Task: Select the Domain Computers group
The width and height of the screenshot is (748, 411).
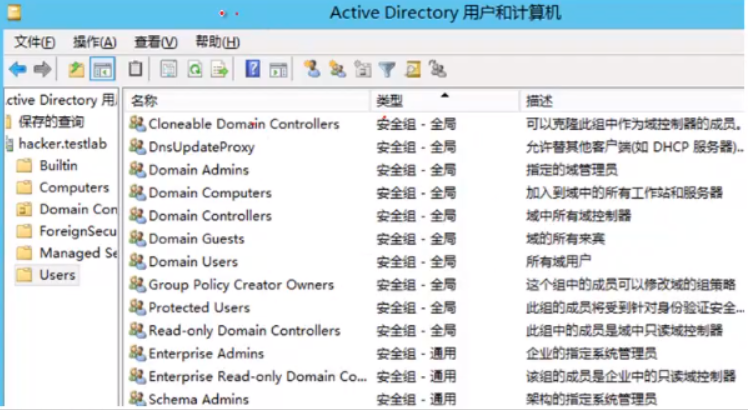Action: (210, 193)
